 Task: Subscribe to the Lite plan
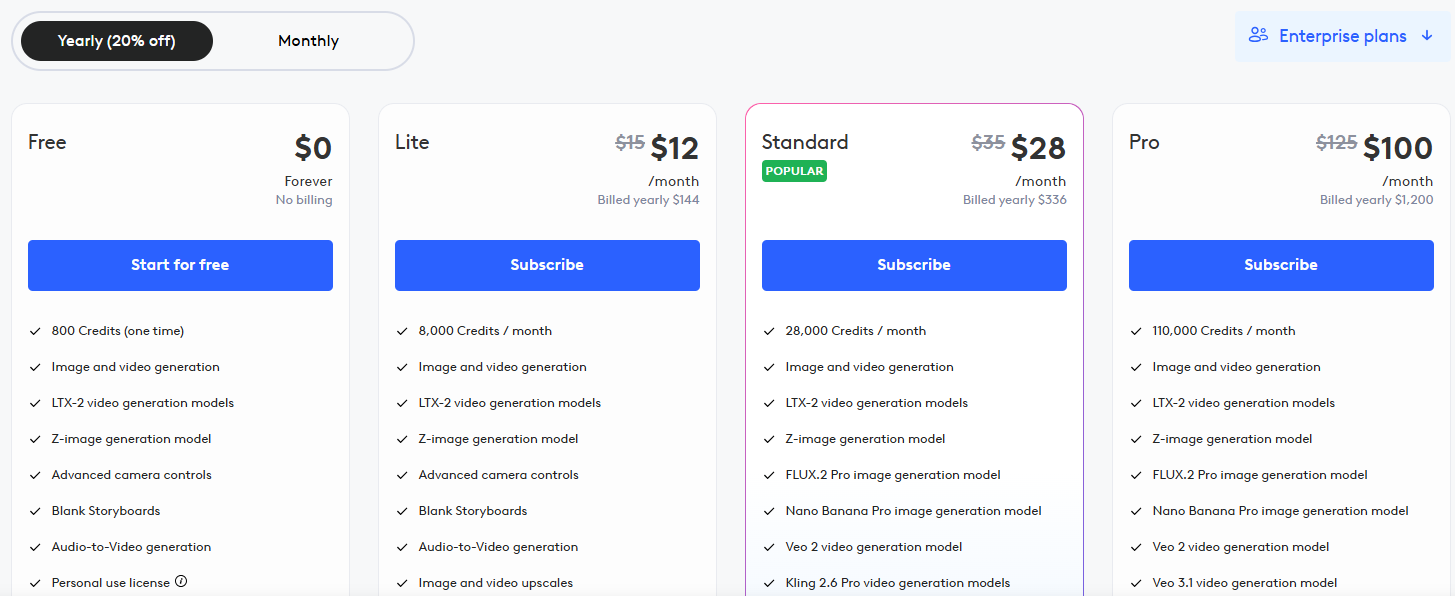[547, 264]
